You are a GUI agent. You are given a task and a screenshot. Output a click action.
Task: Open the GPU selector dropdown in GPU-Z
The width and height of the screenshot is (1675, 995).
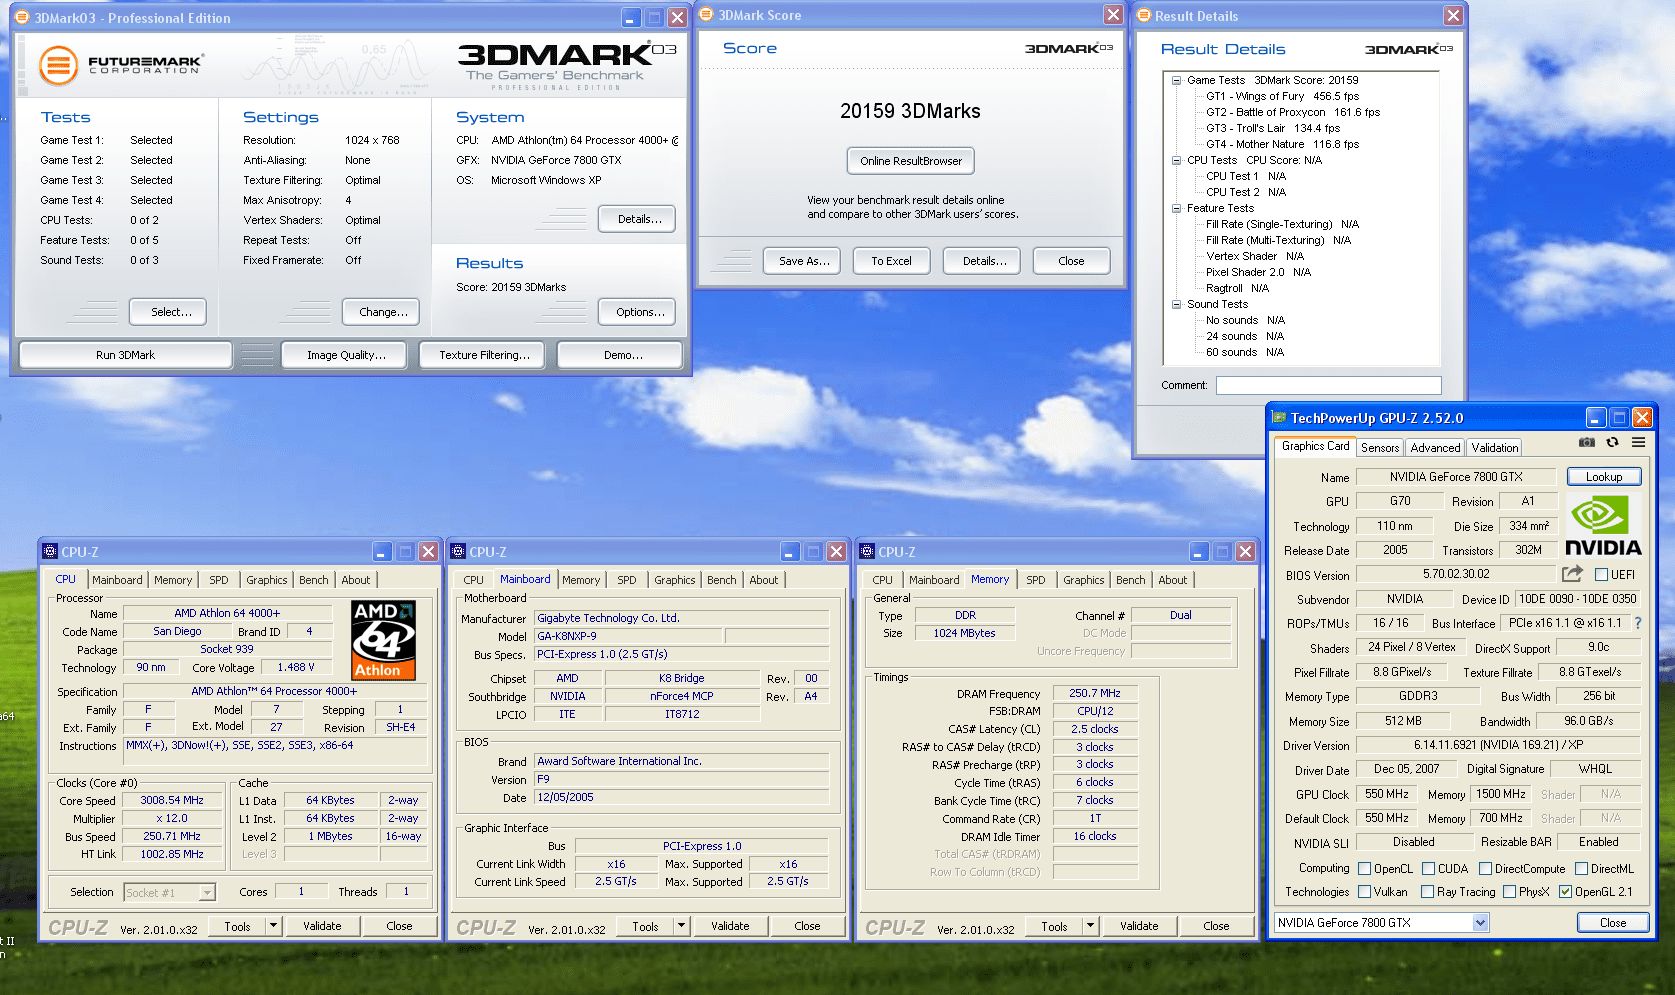coord(1480,923)
